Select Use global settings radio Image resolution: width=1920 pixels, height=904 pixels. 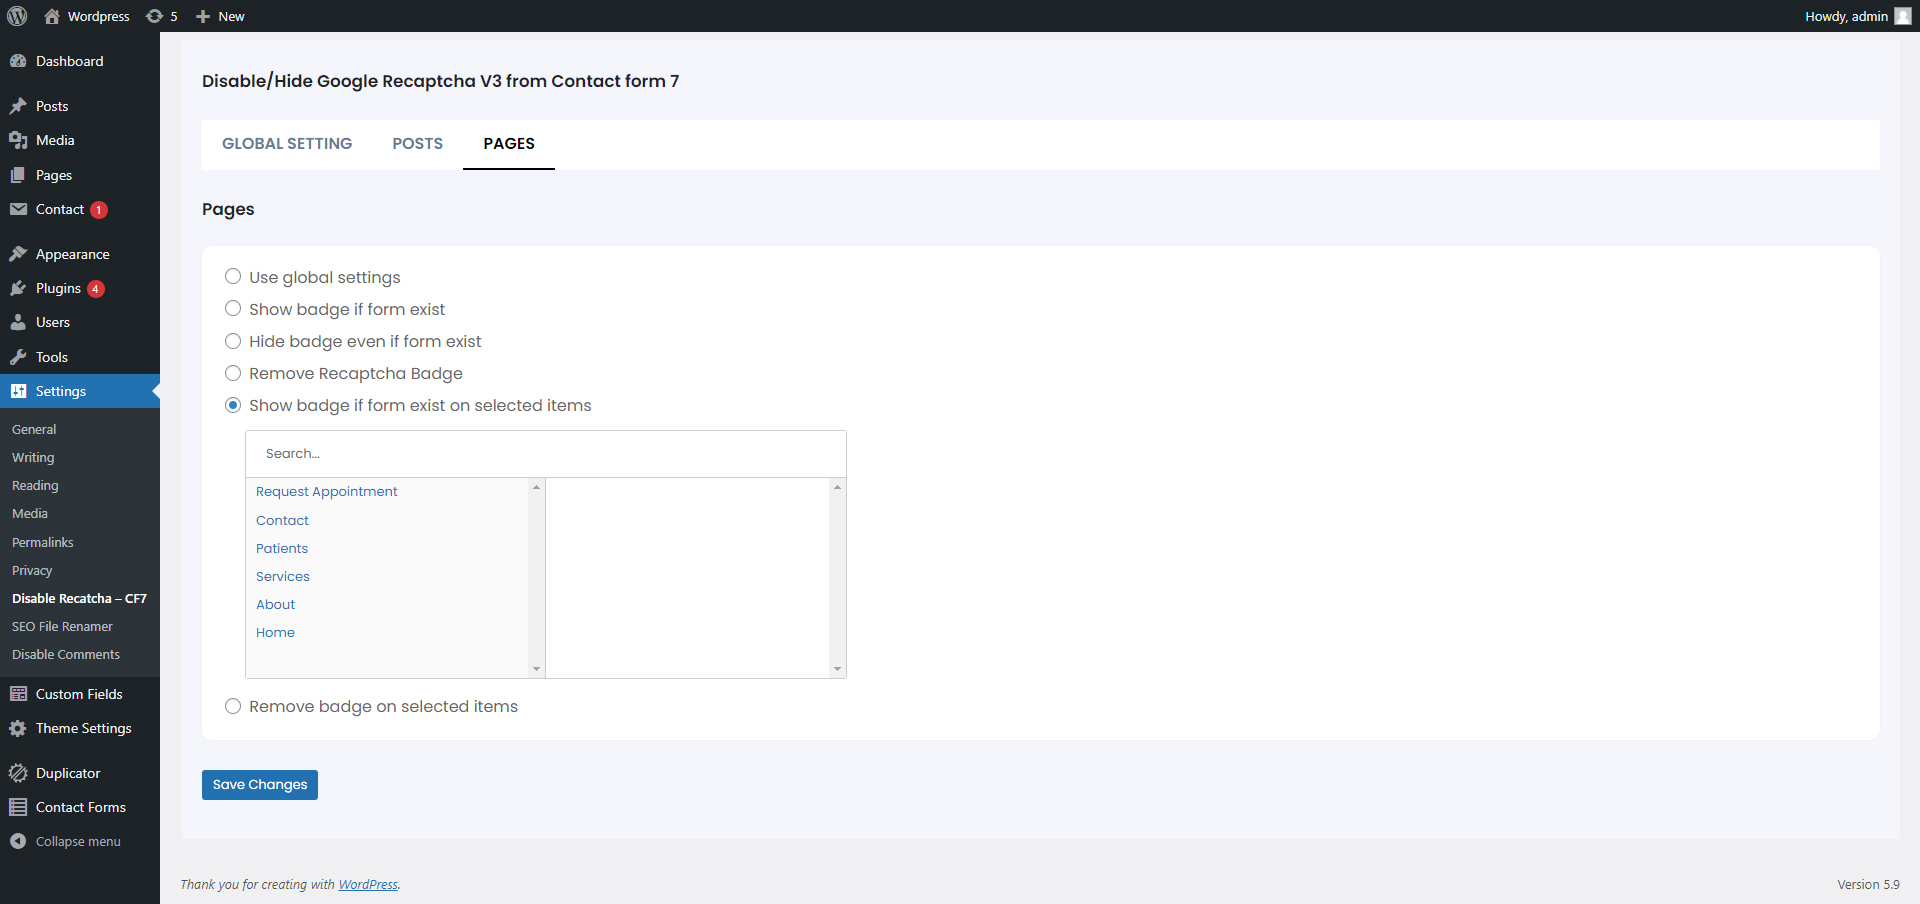pyautogui.click(x=233, y=276)
